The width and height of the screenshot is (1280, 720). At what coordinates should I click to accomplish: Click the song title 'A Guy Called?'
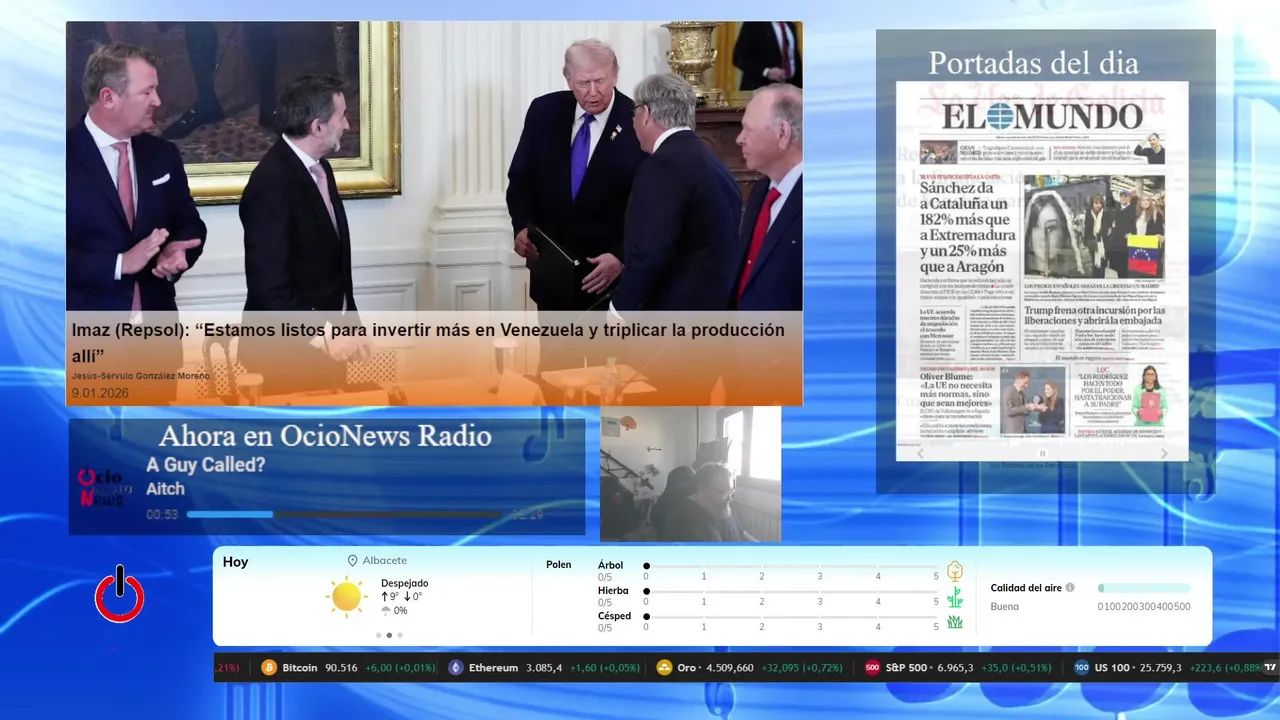click(207, 465)
